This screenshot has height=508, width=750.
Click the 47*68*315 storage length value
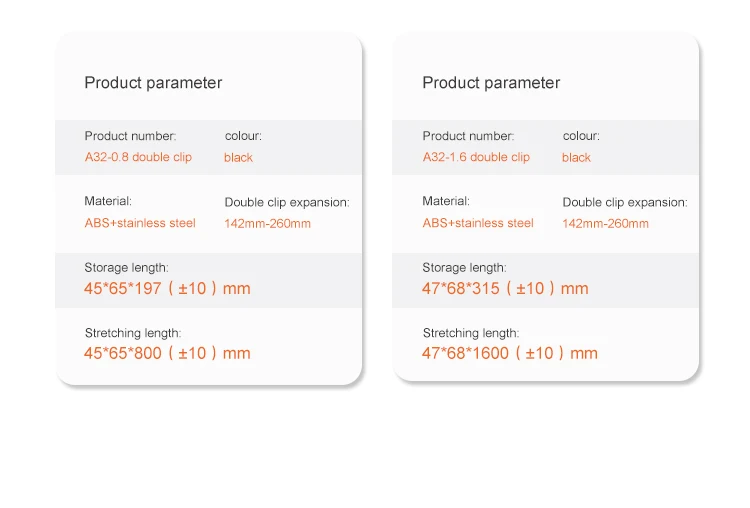505,288
